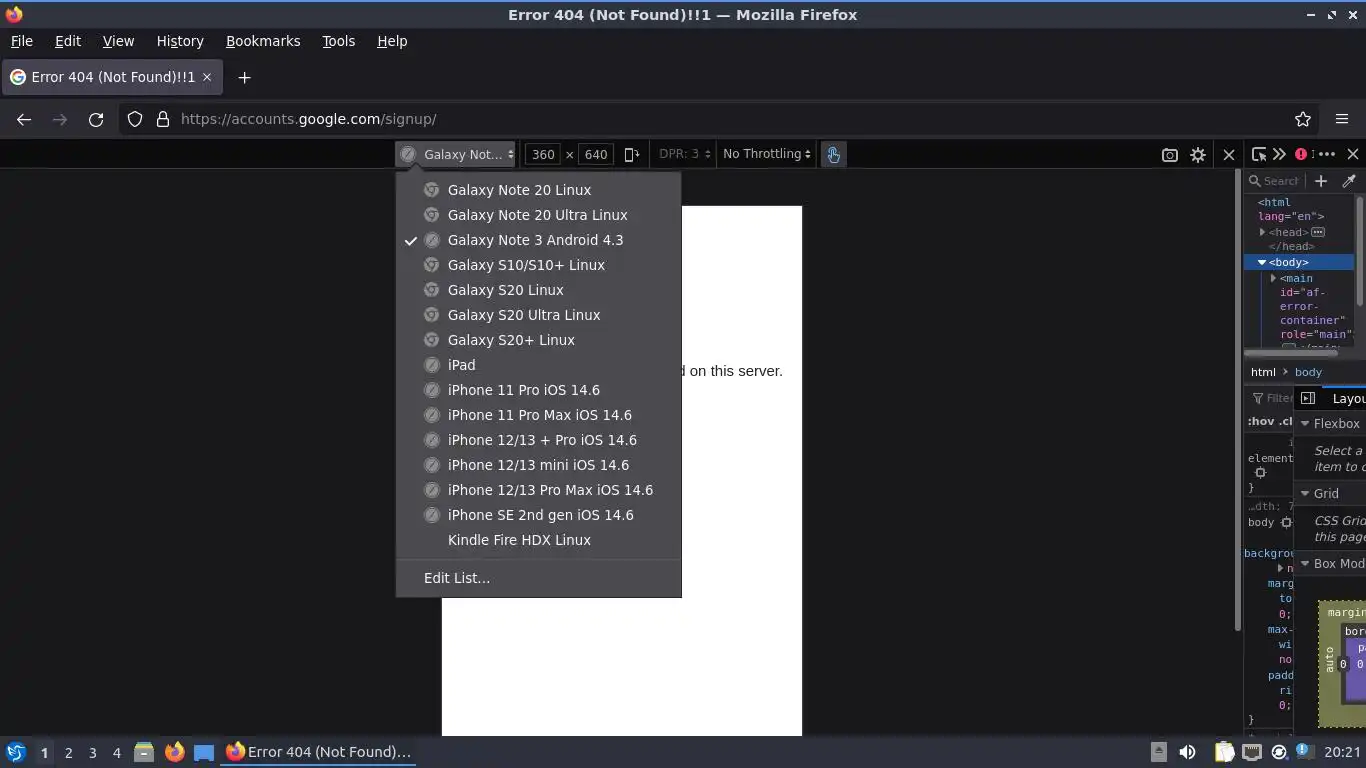Choose Galaxy Note 20 Ultra Linux
The image size is (1366, 768).
(538, 215)
